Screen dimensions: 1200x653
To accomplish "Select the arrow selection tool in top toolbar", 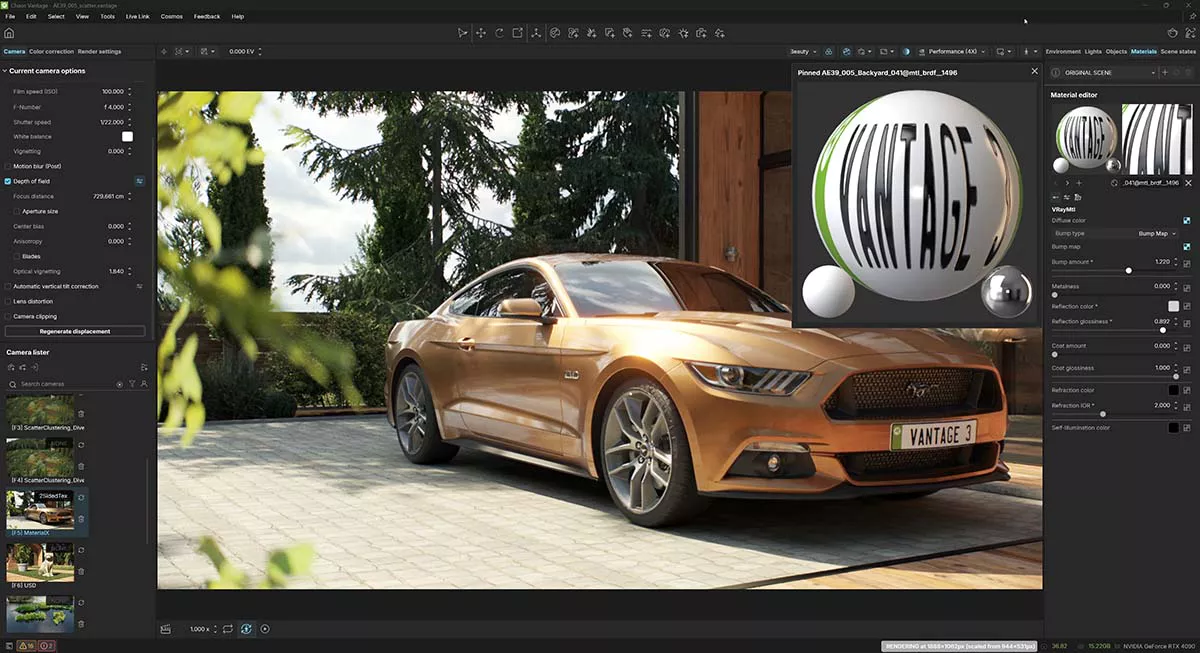I will (x=462, y=33).
